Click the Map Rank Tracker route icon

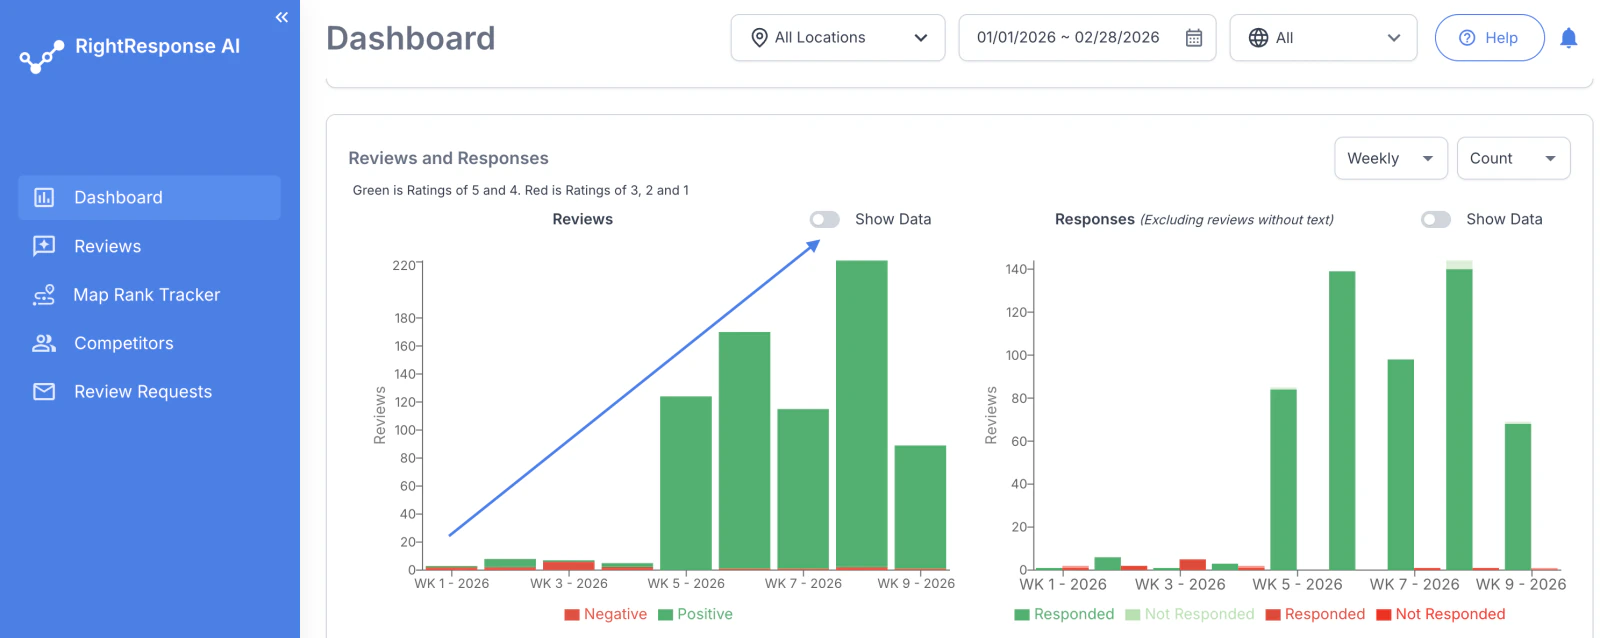[x=44, y=295]
